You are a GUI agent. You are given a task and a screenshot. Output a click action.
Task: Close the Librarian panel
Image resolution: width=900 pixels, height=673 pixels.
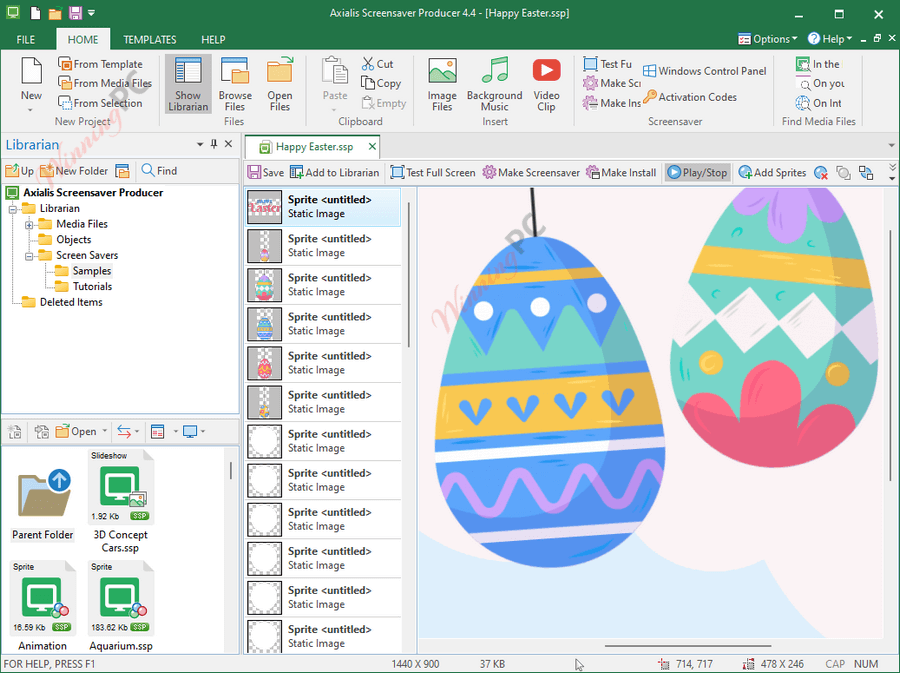click(x=228, y=144)
